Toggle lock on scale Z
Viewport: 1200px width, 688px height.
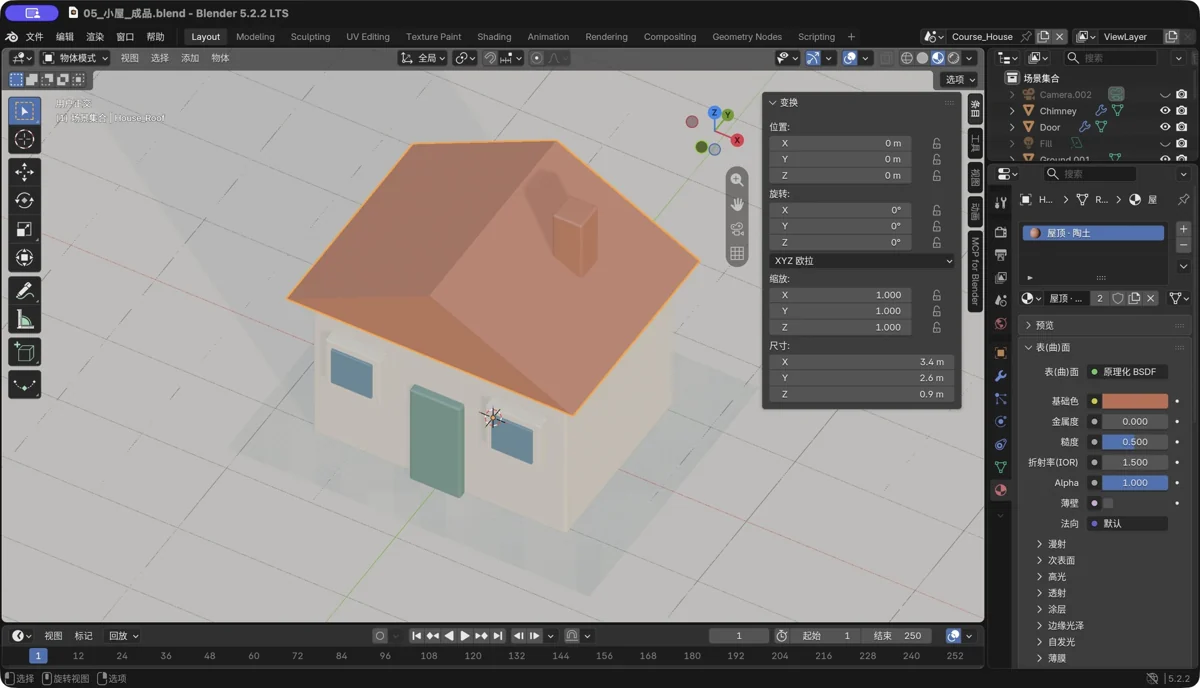937,327
